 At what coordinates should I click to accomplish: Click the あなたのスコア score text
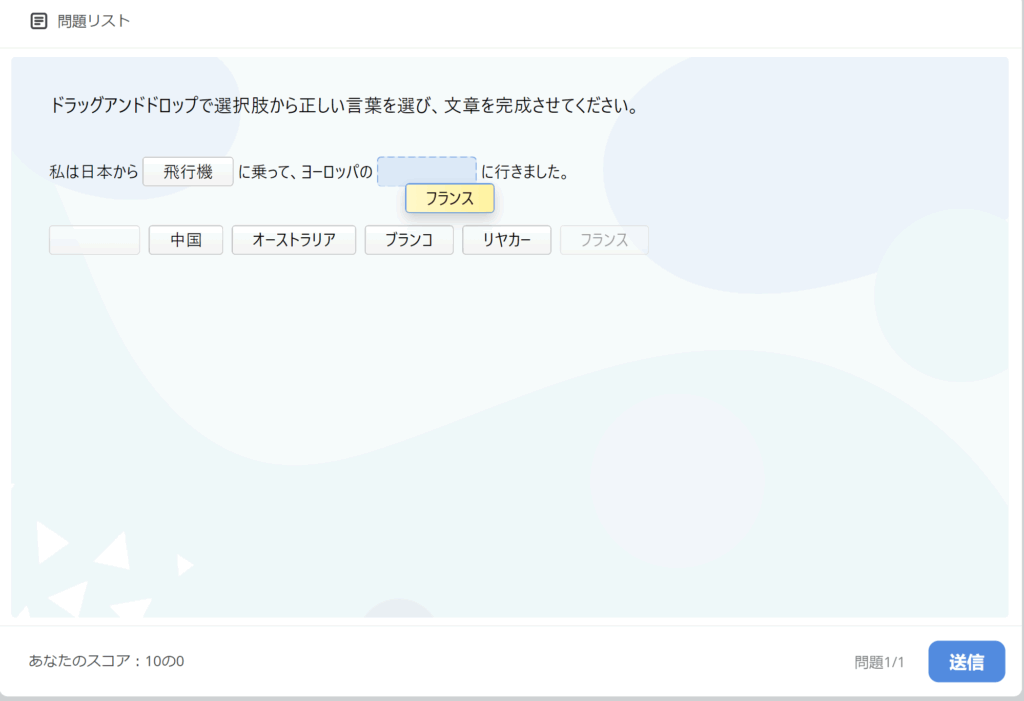click(107, 661)
